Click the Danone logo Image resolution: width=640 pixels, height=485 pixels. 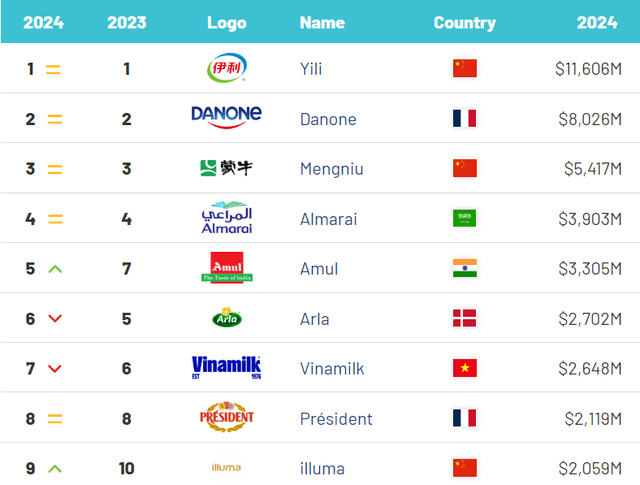tap(226, 117)
